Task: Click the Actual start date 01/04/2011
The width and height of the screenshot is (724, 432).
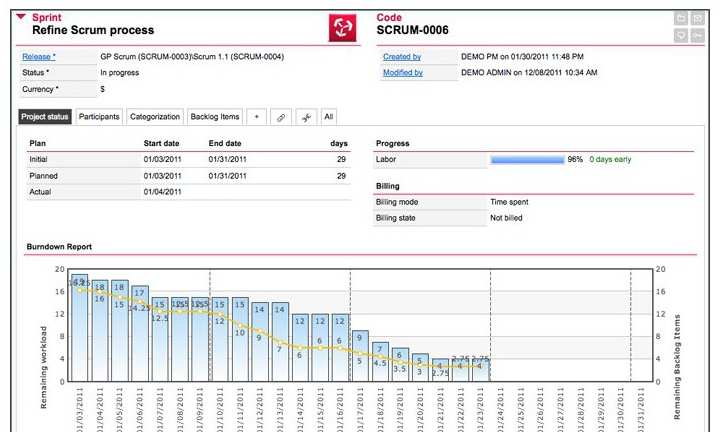Action: [x=163, y=192]
